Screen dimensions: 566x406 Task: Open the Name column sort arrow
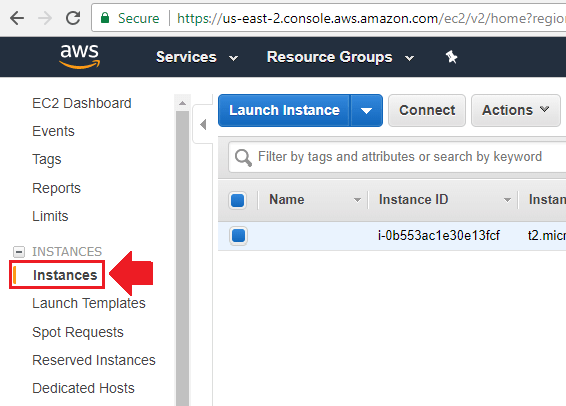(357, 200)
